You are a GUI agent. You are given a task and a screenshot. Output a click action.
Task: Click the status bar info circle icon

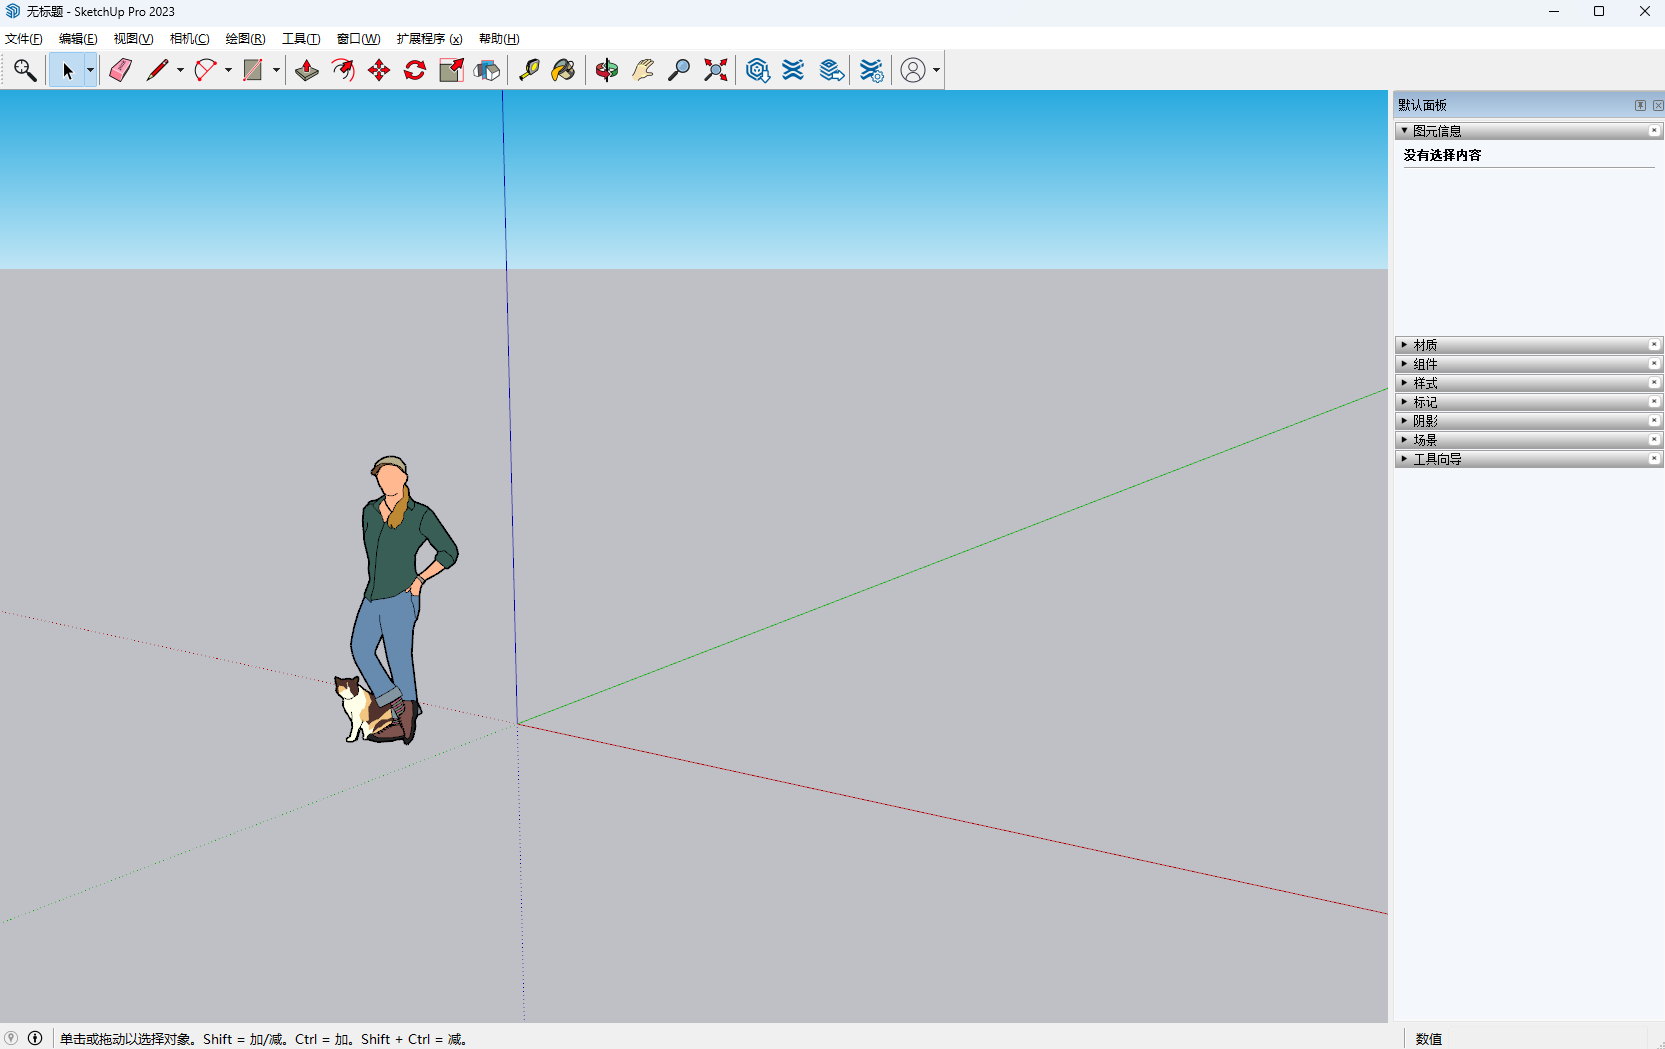[x=35, y=1038]
